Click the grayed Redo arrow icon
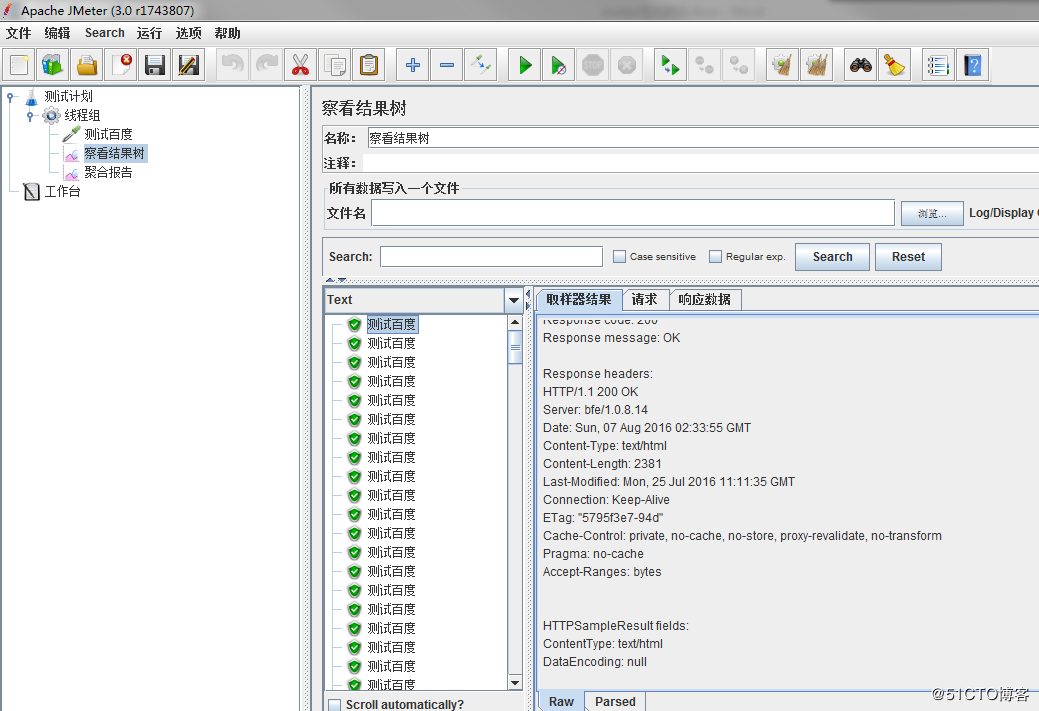 coord(266,65)
